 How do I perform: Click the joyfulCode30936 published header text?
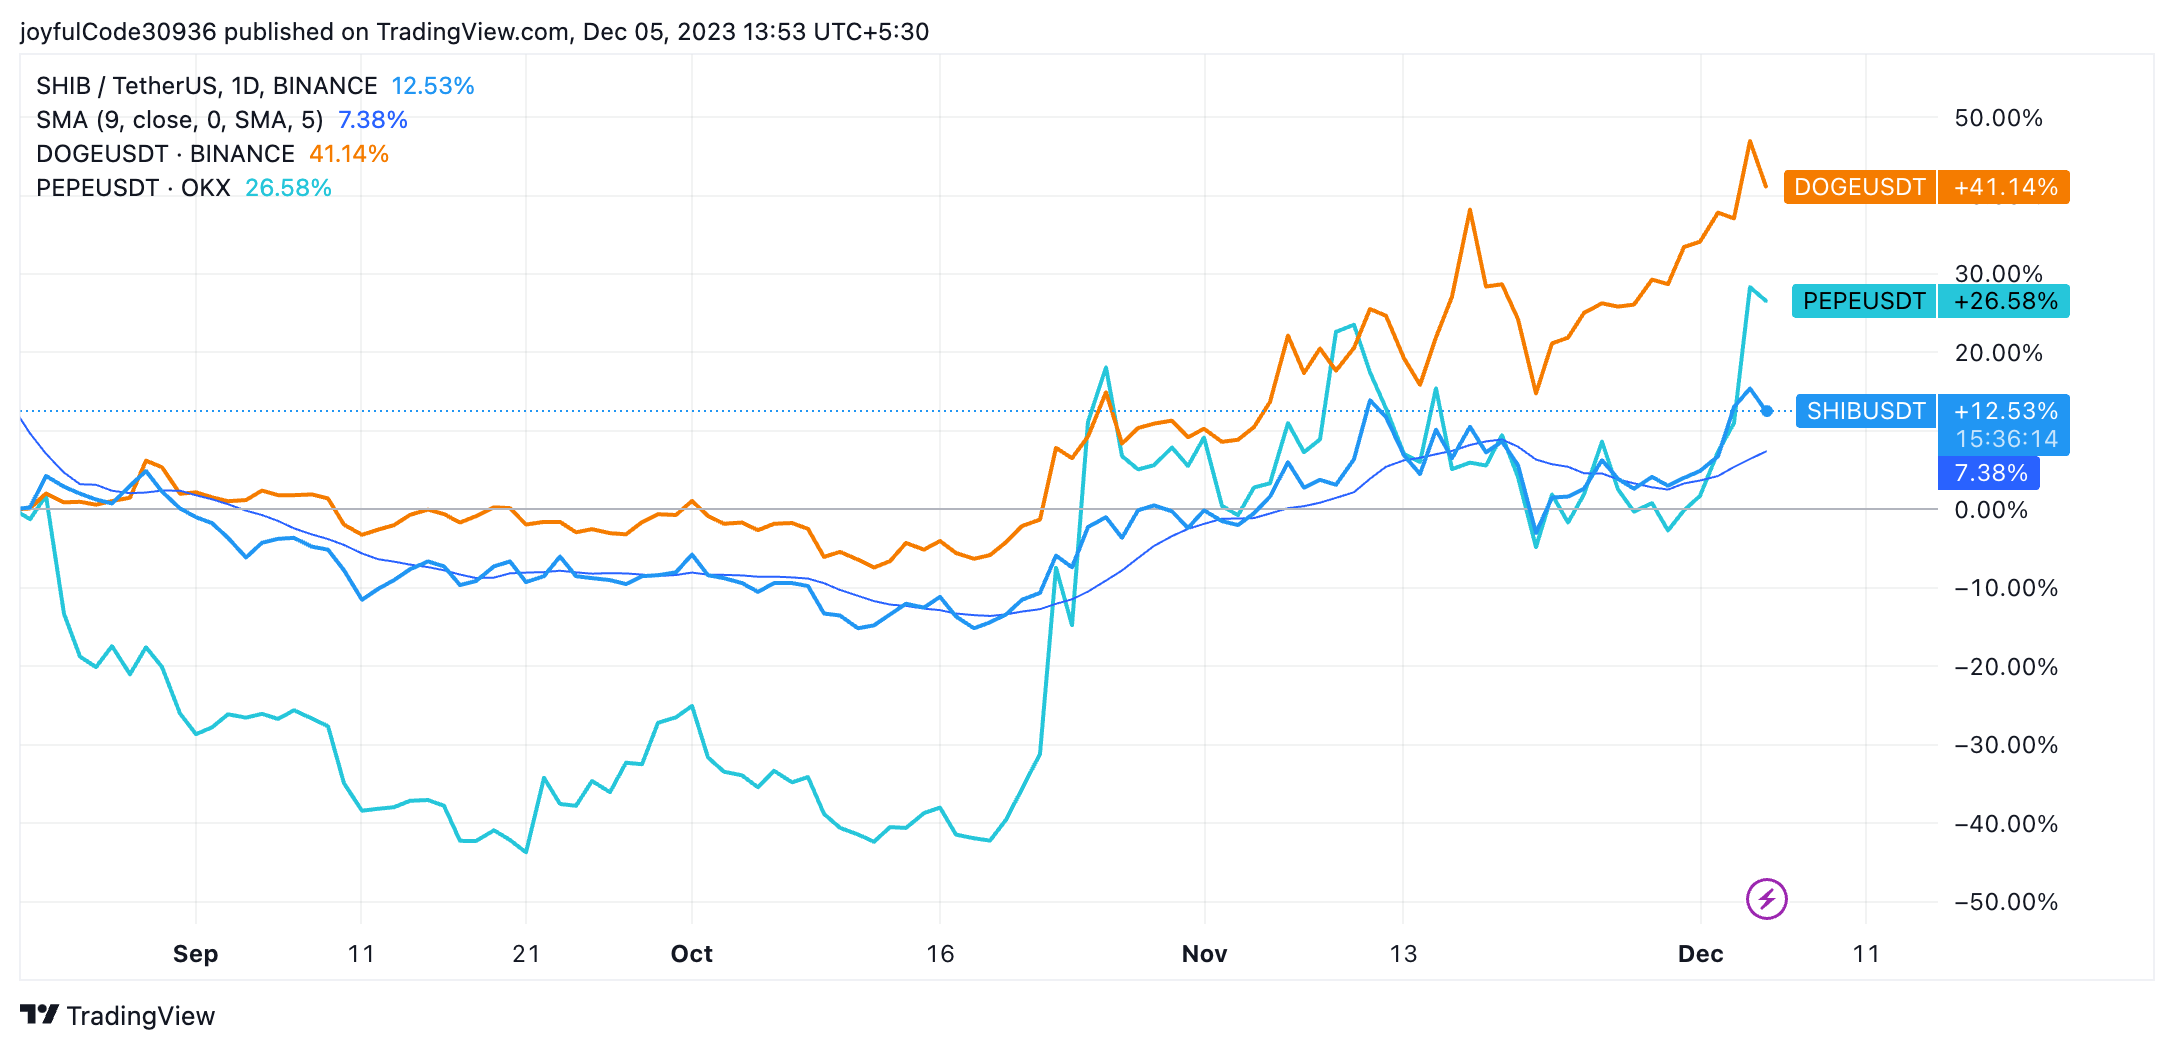[474, 32]
